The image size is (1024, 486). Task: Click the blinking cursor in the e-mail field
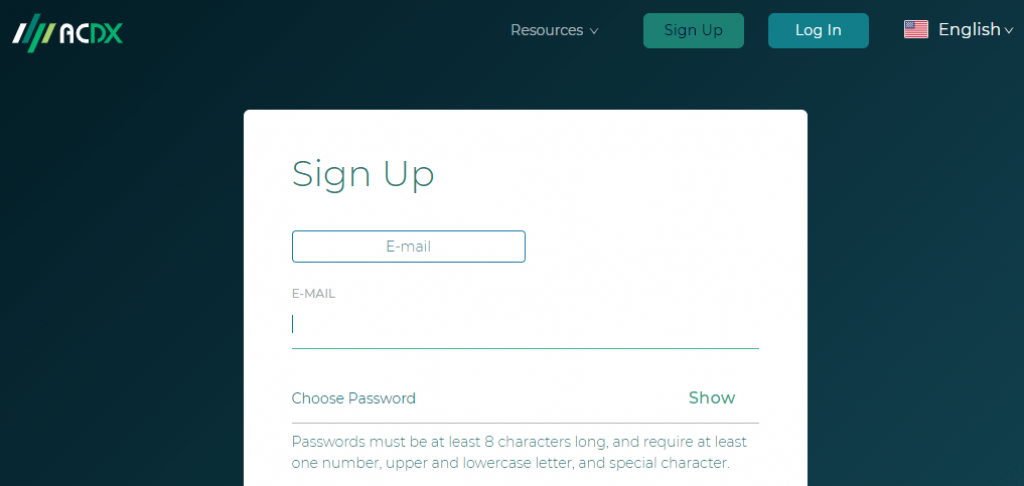(x=293, y=324)
